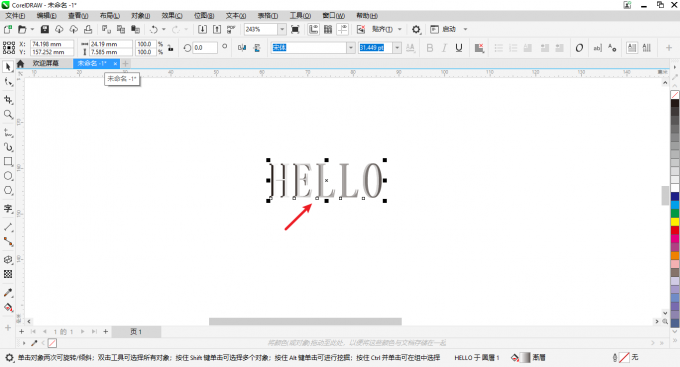The image size is (680, 367).
Task: Click the Export icon
Action: click(217, 29)
